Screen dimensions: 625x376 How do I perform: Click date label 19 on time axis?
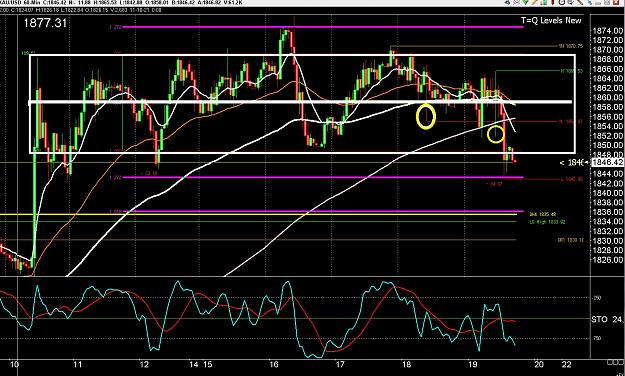click(x=473, y=365)
